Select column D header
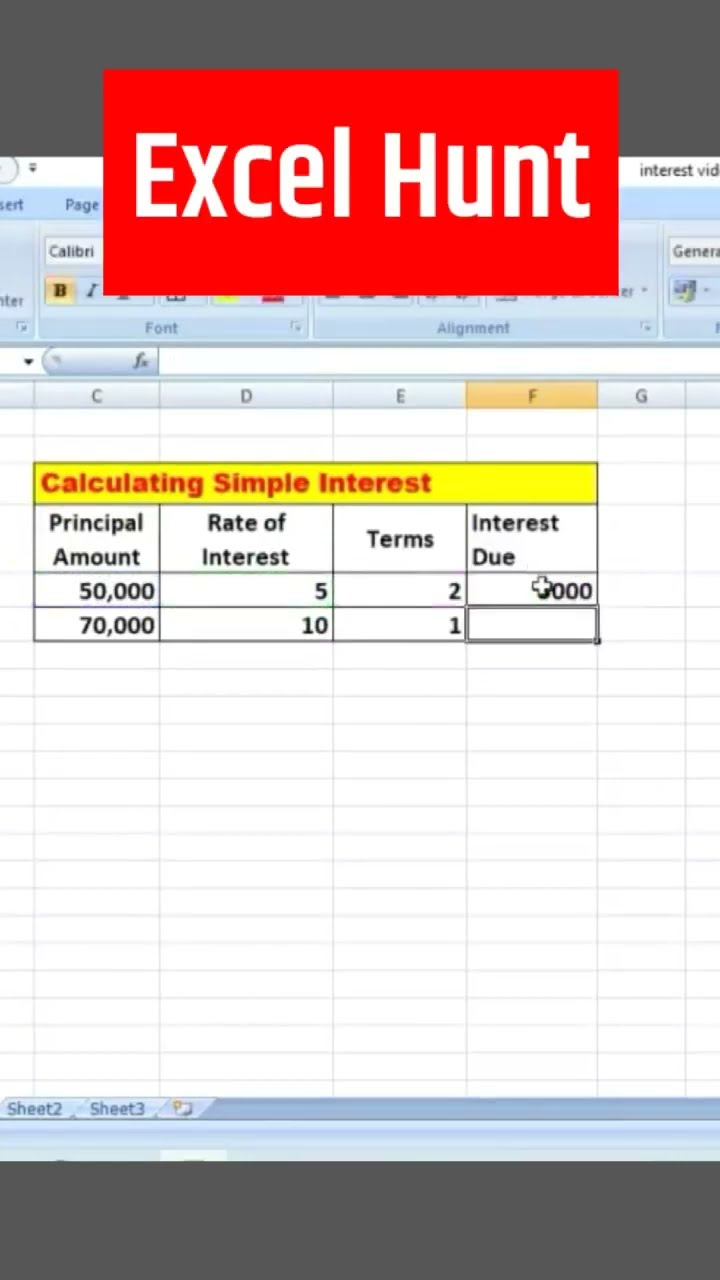 click(246, 396)
